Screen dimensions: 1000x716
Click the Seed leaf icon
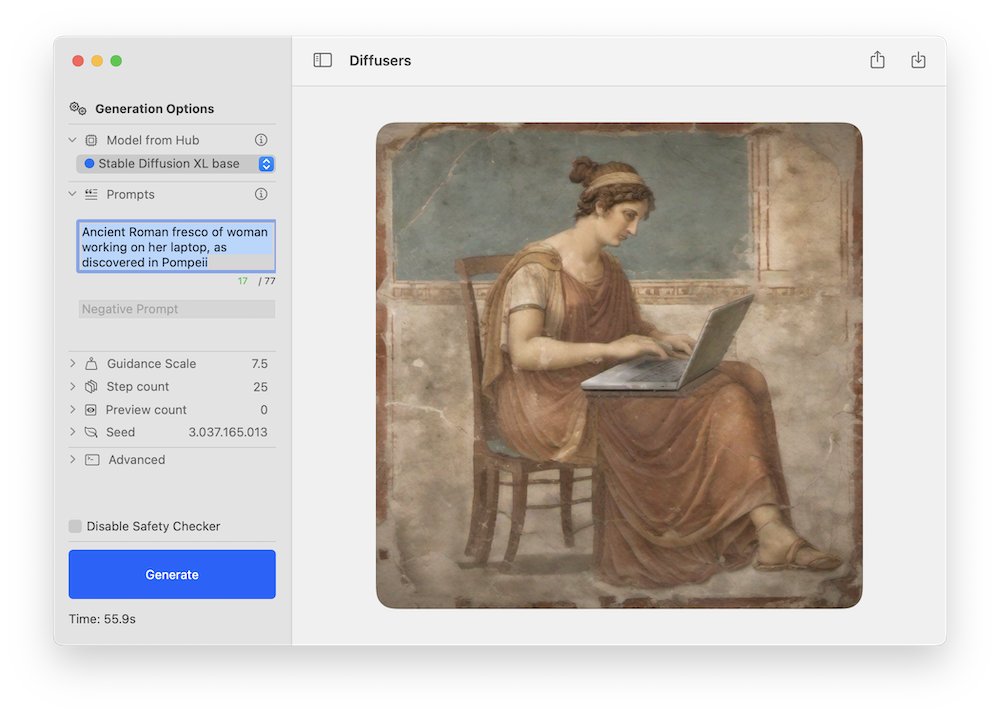point(91,432)
